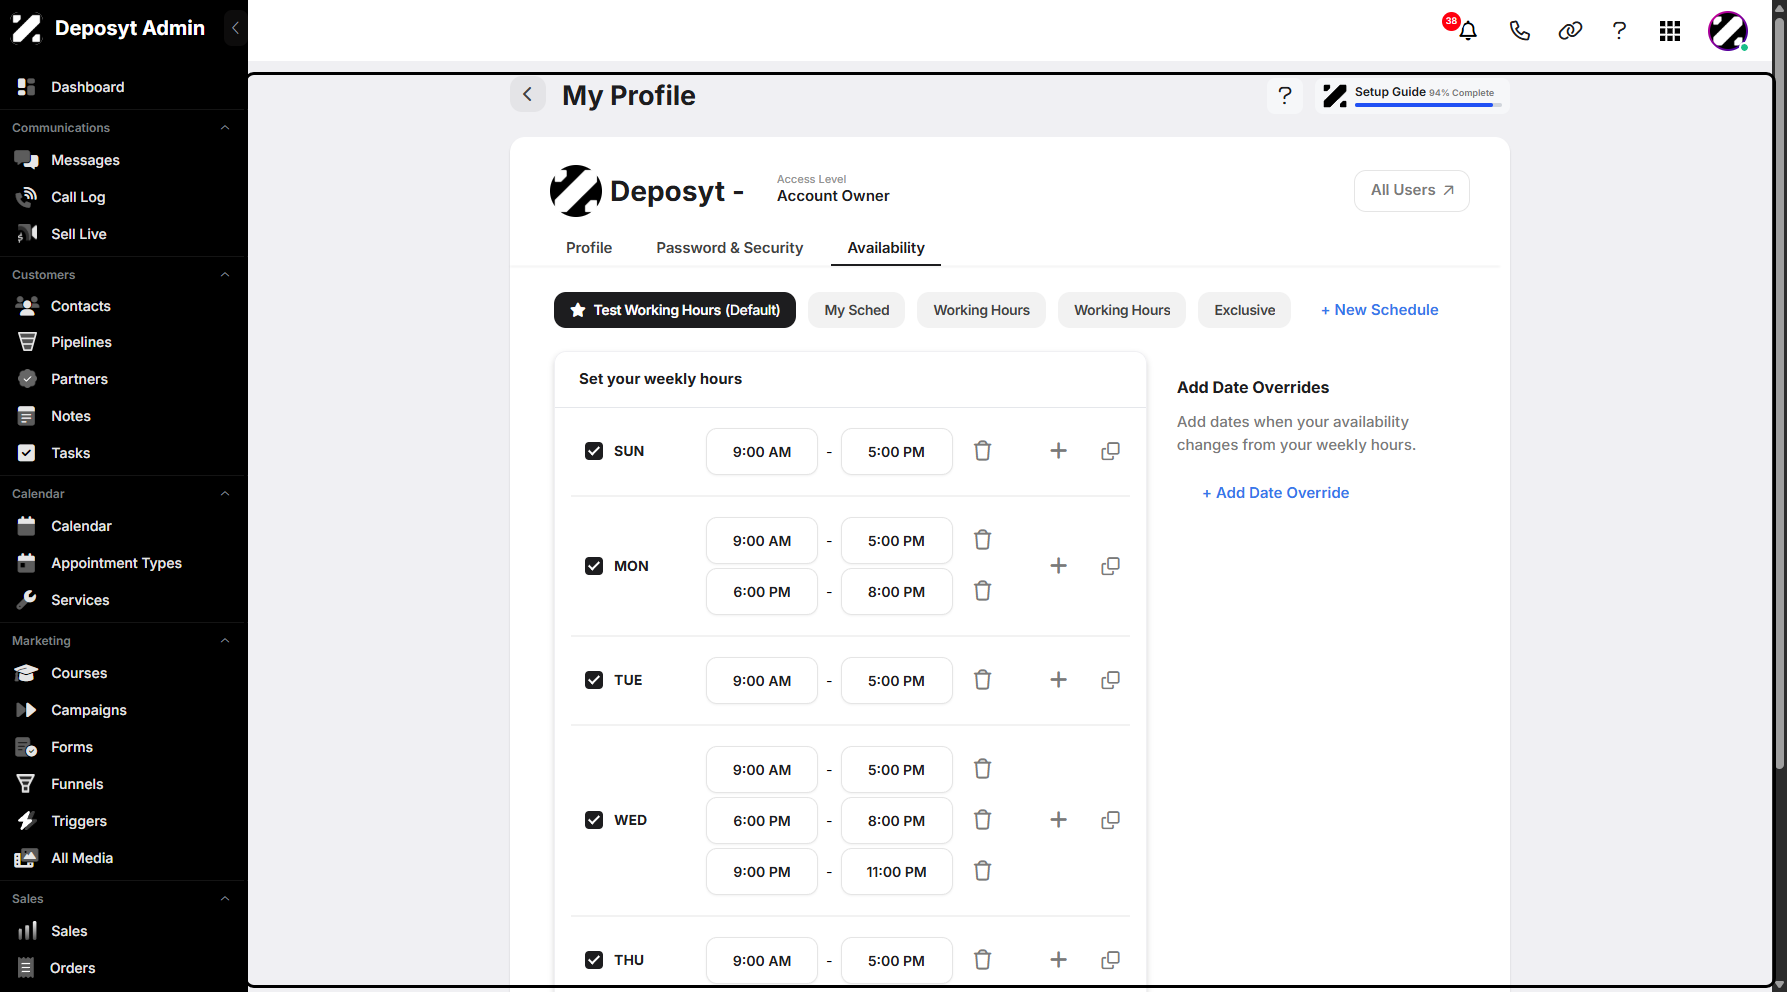Copy Thursday hours to other days
This screenshot has height=992, width=1787.
tap(1110, 960)
